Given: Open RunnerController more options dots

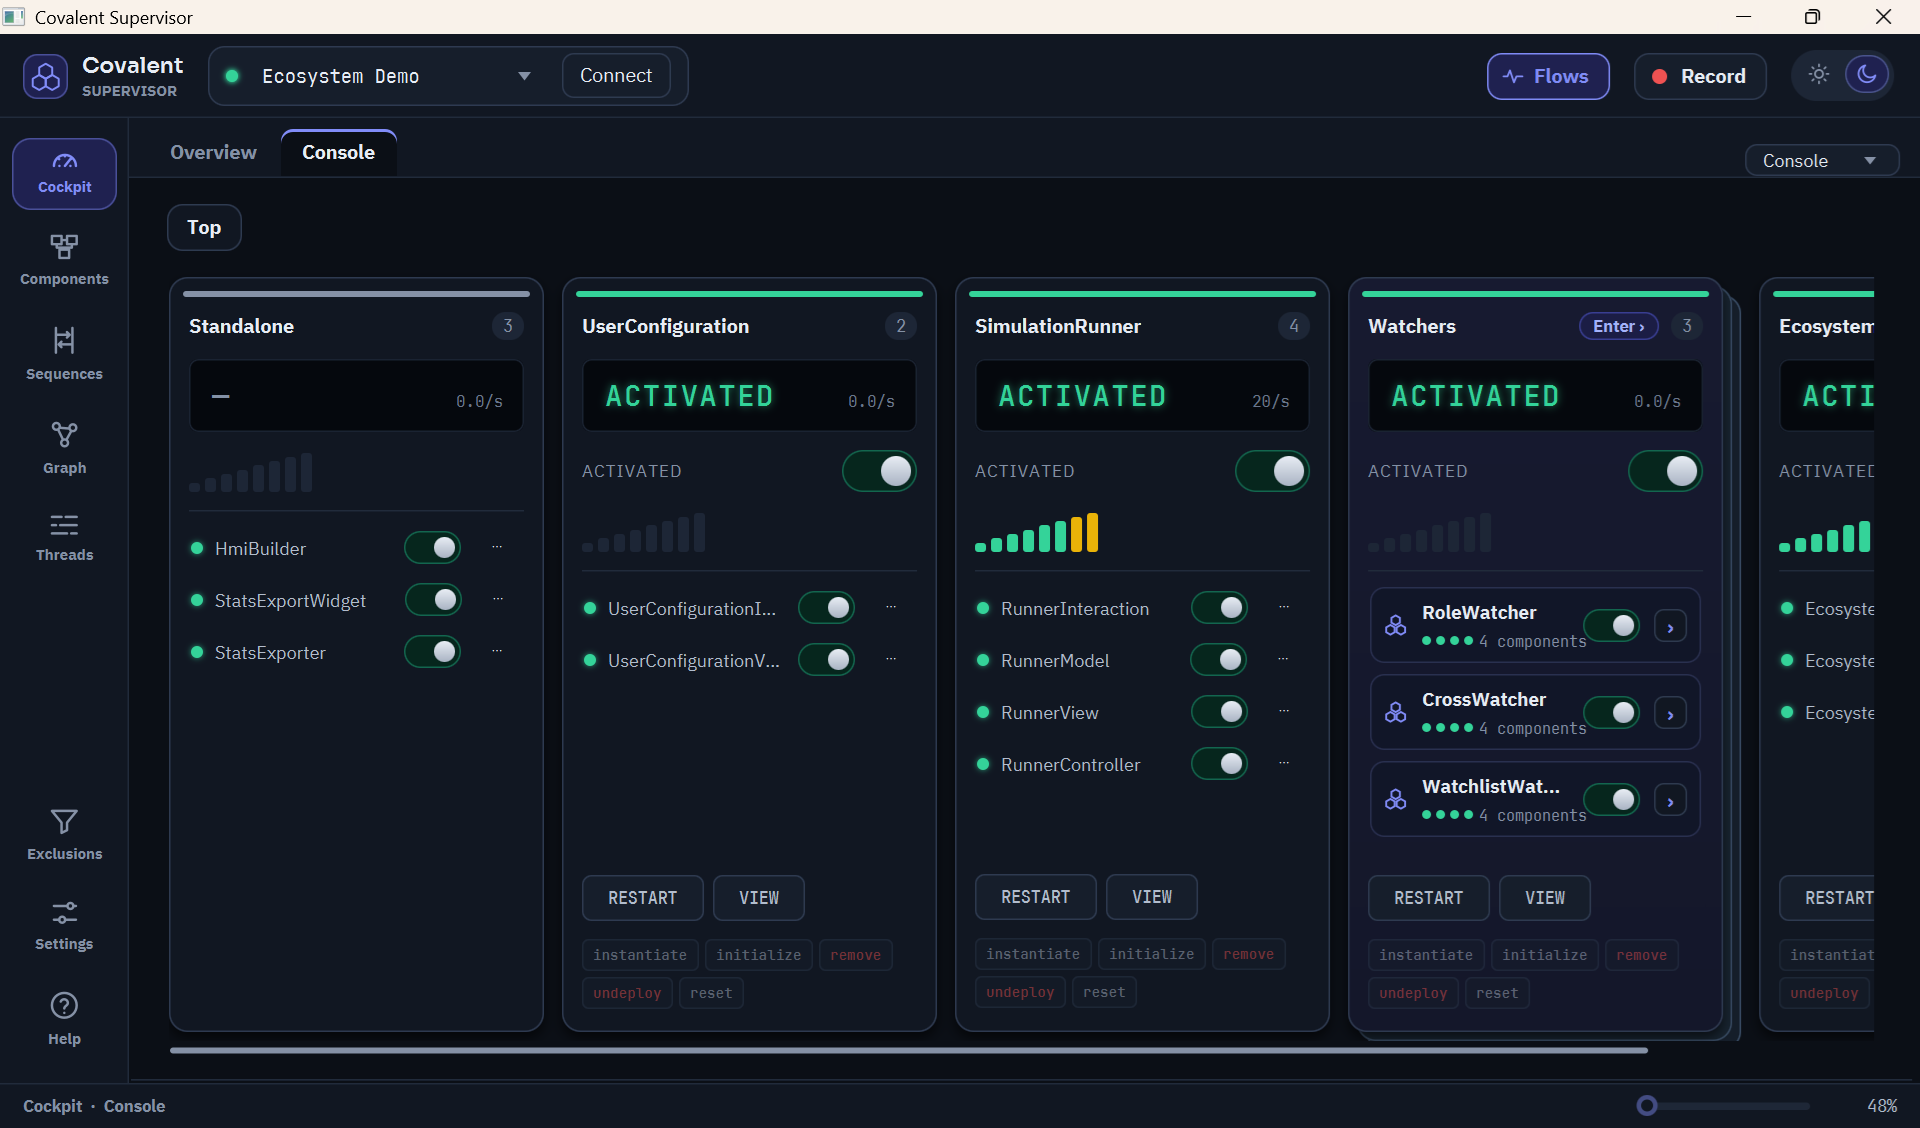Looking at the screenshot, I should [1283, 763].
